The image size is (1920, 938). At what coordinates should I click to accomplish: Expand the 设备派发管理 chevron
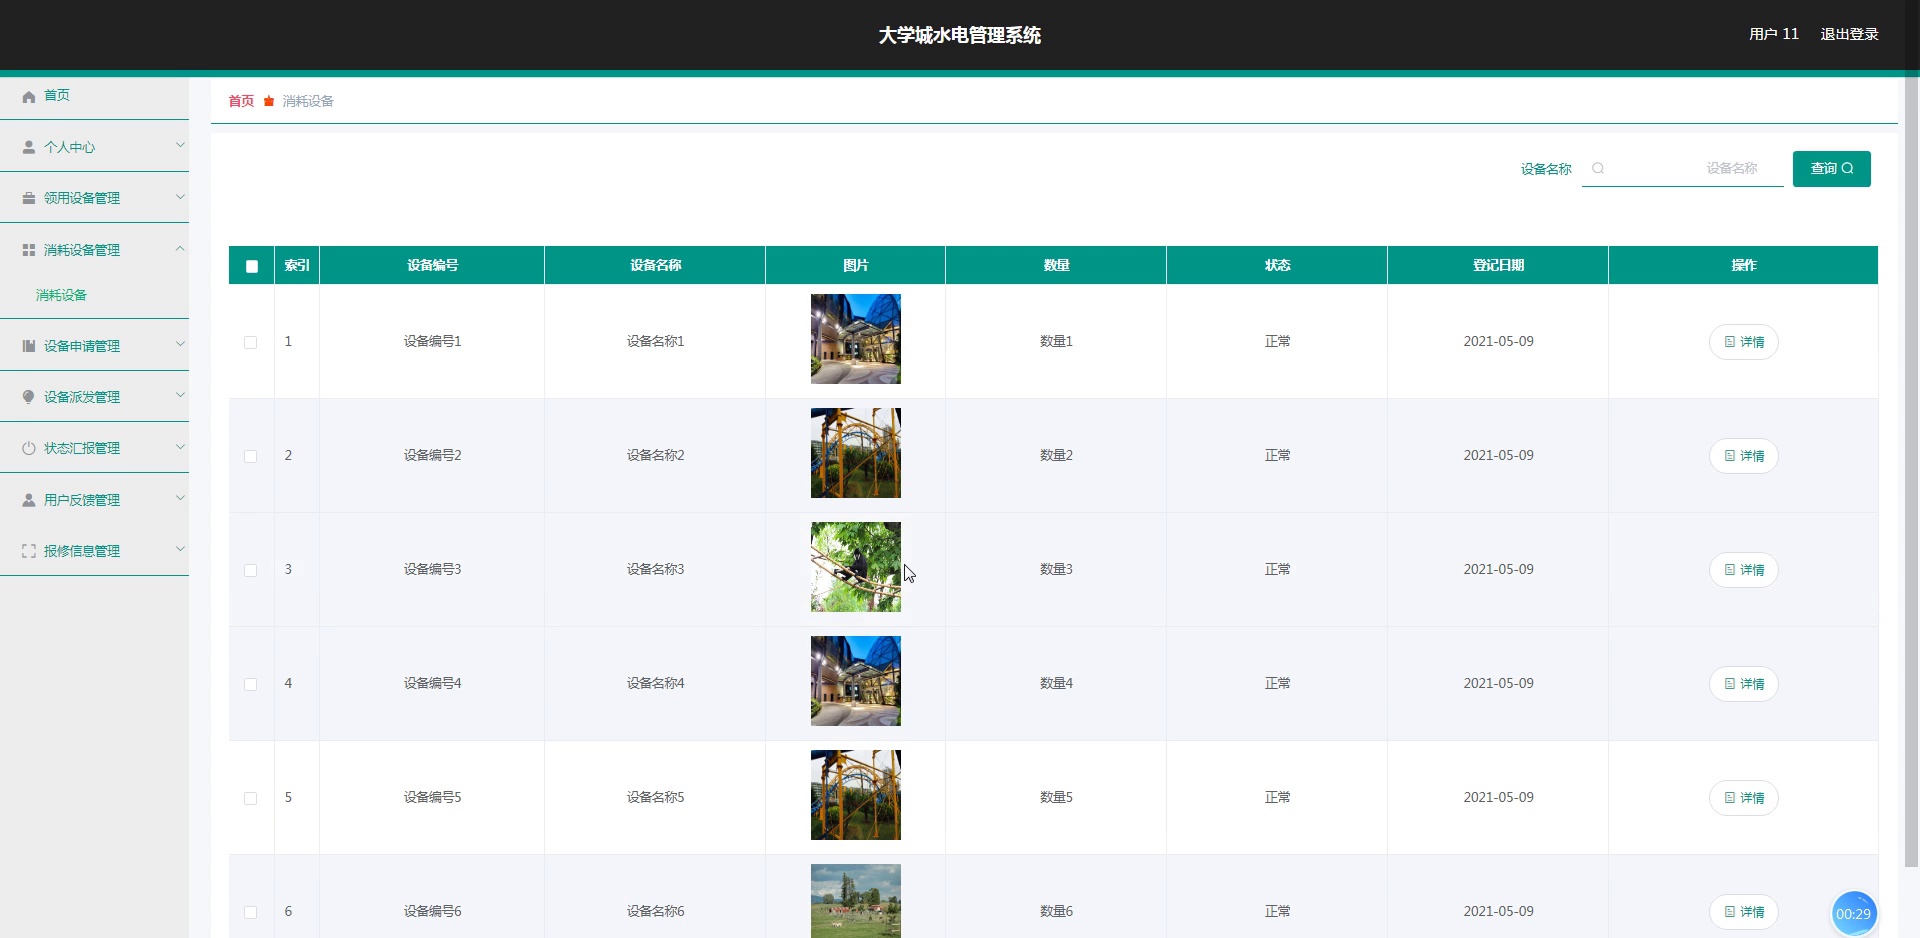coord(180,395)
